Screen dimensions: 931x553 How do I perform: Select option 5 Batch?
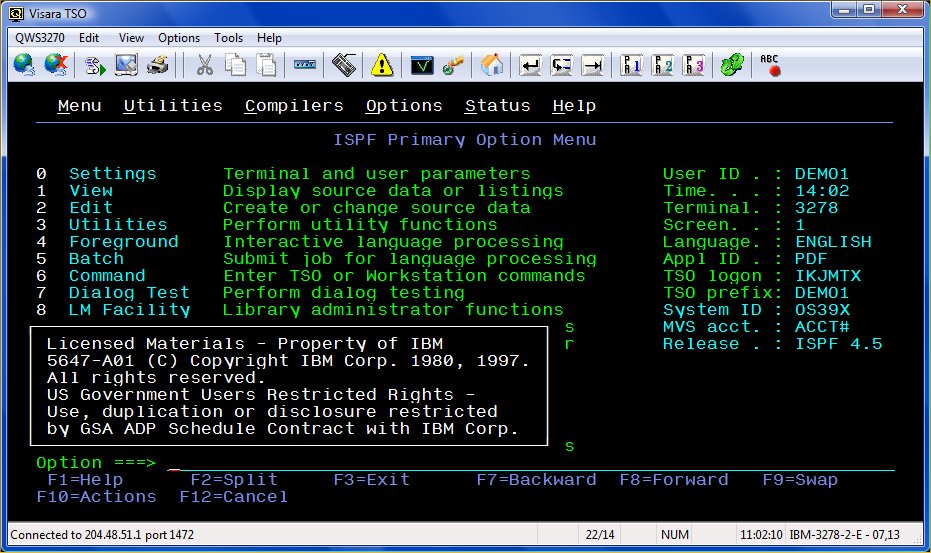(96, 259)
